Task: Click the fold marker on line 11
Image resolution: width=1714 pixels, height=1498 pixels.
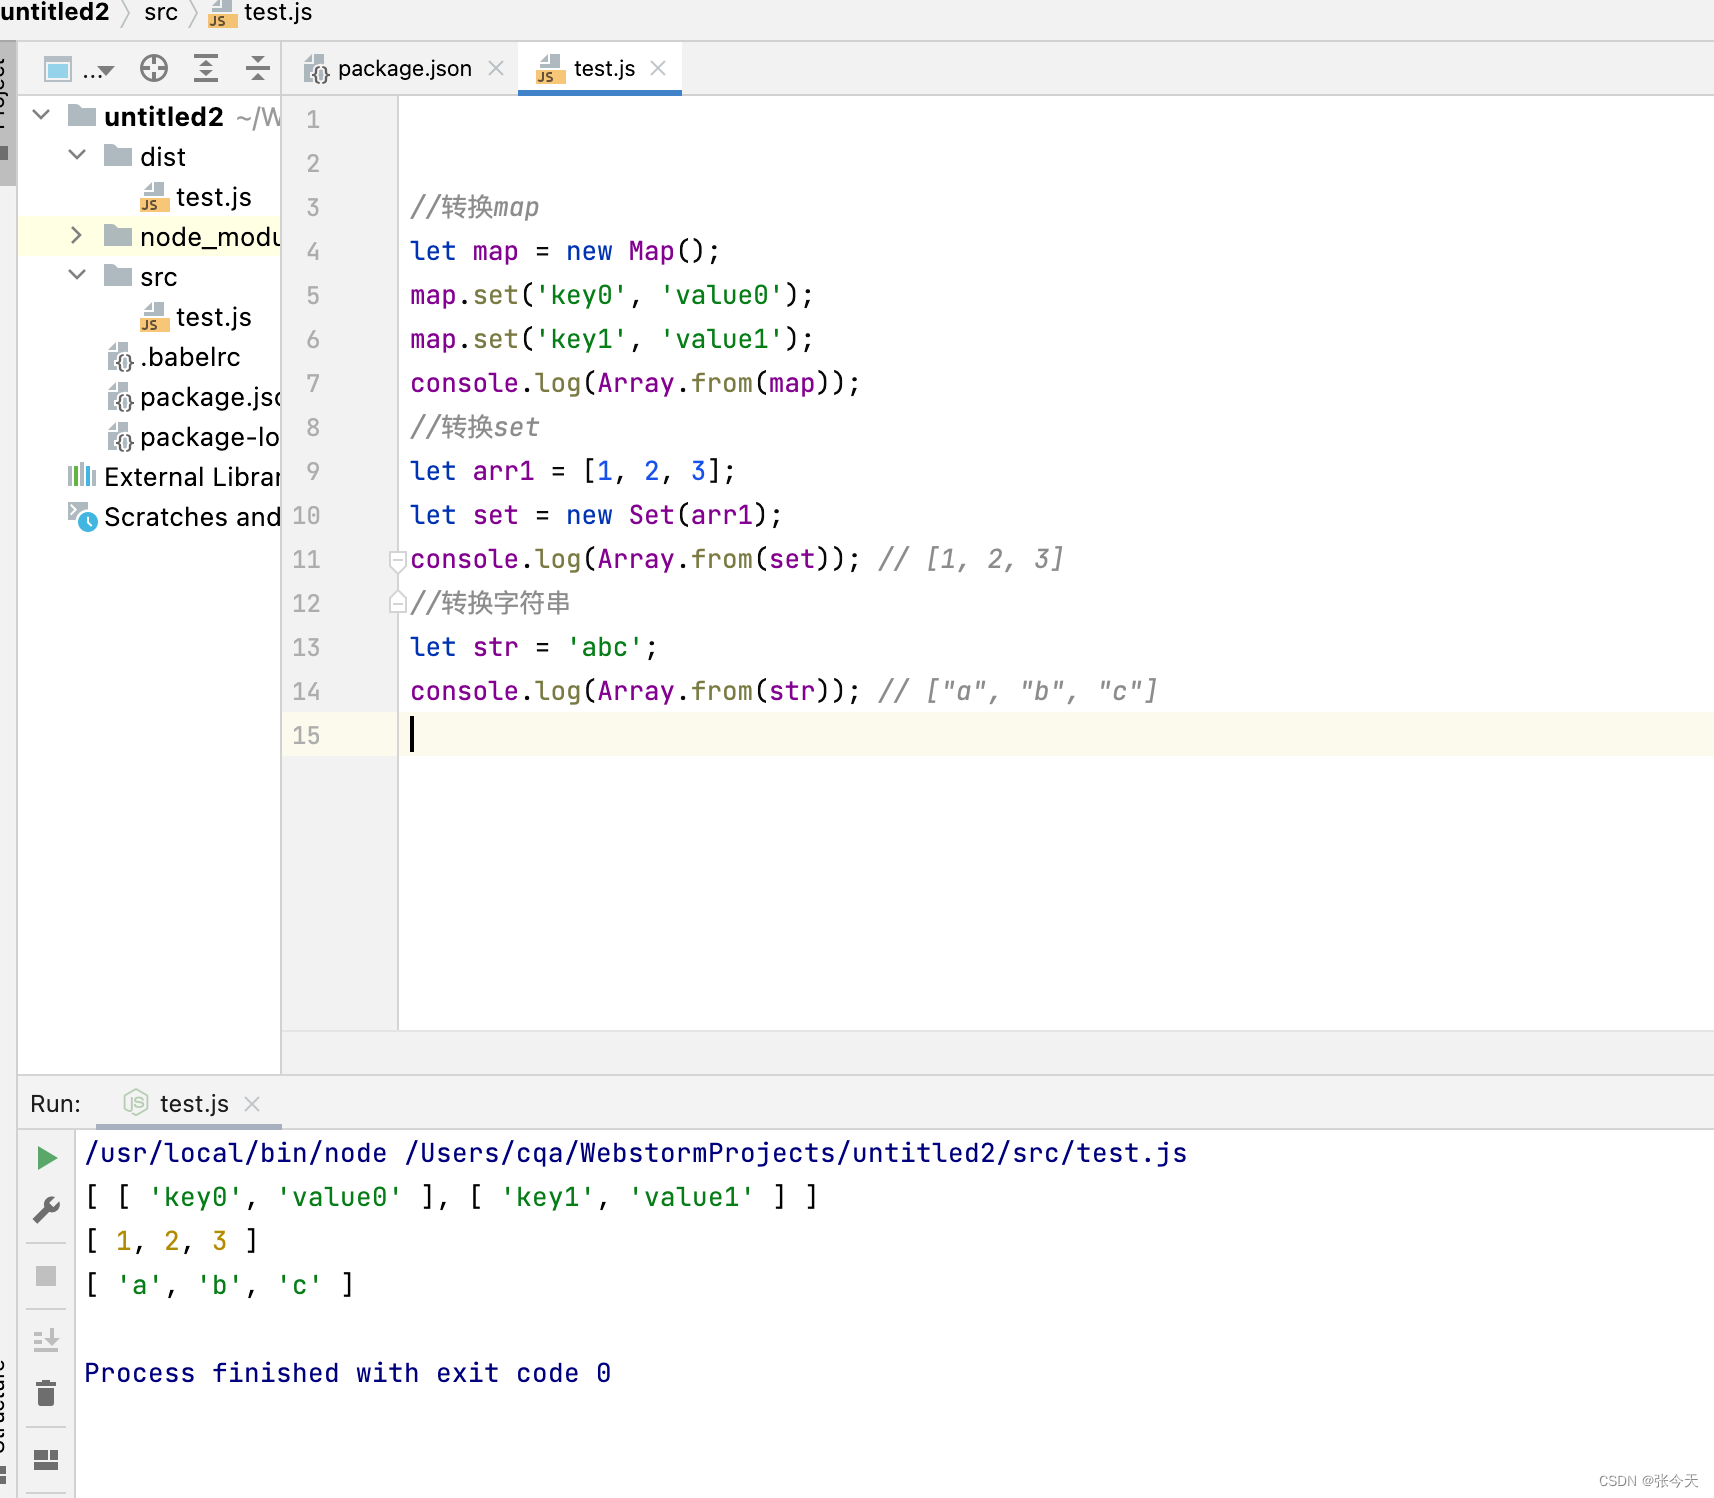Action: (397, 560)
